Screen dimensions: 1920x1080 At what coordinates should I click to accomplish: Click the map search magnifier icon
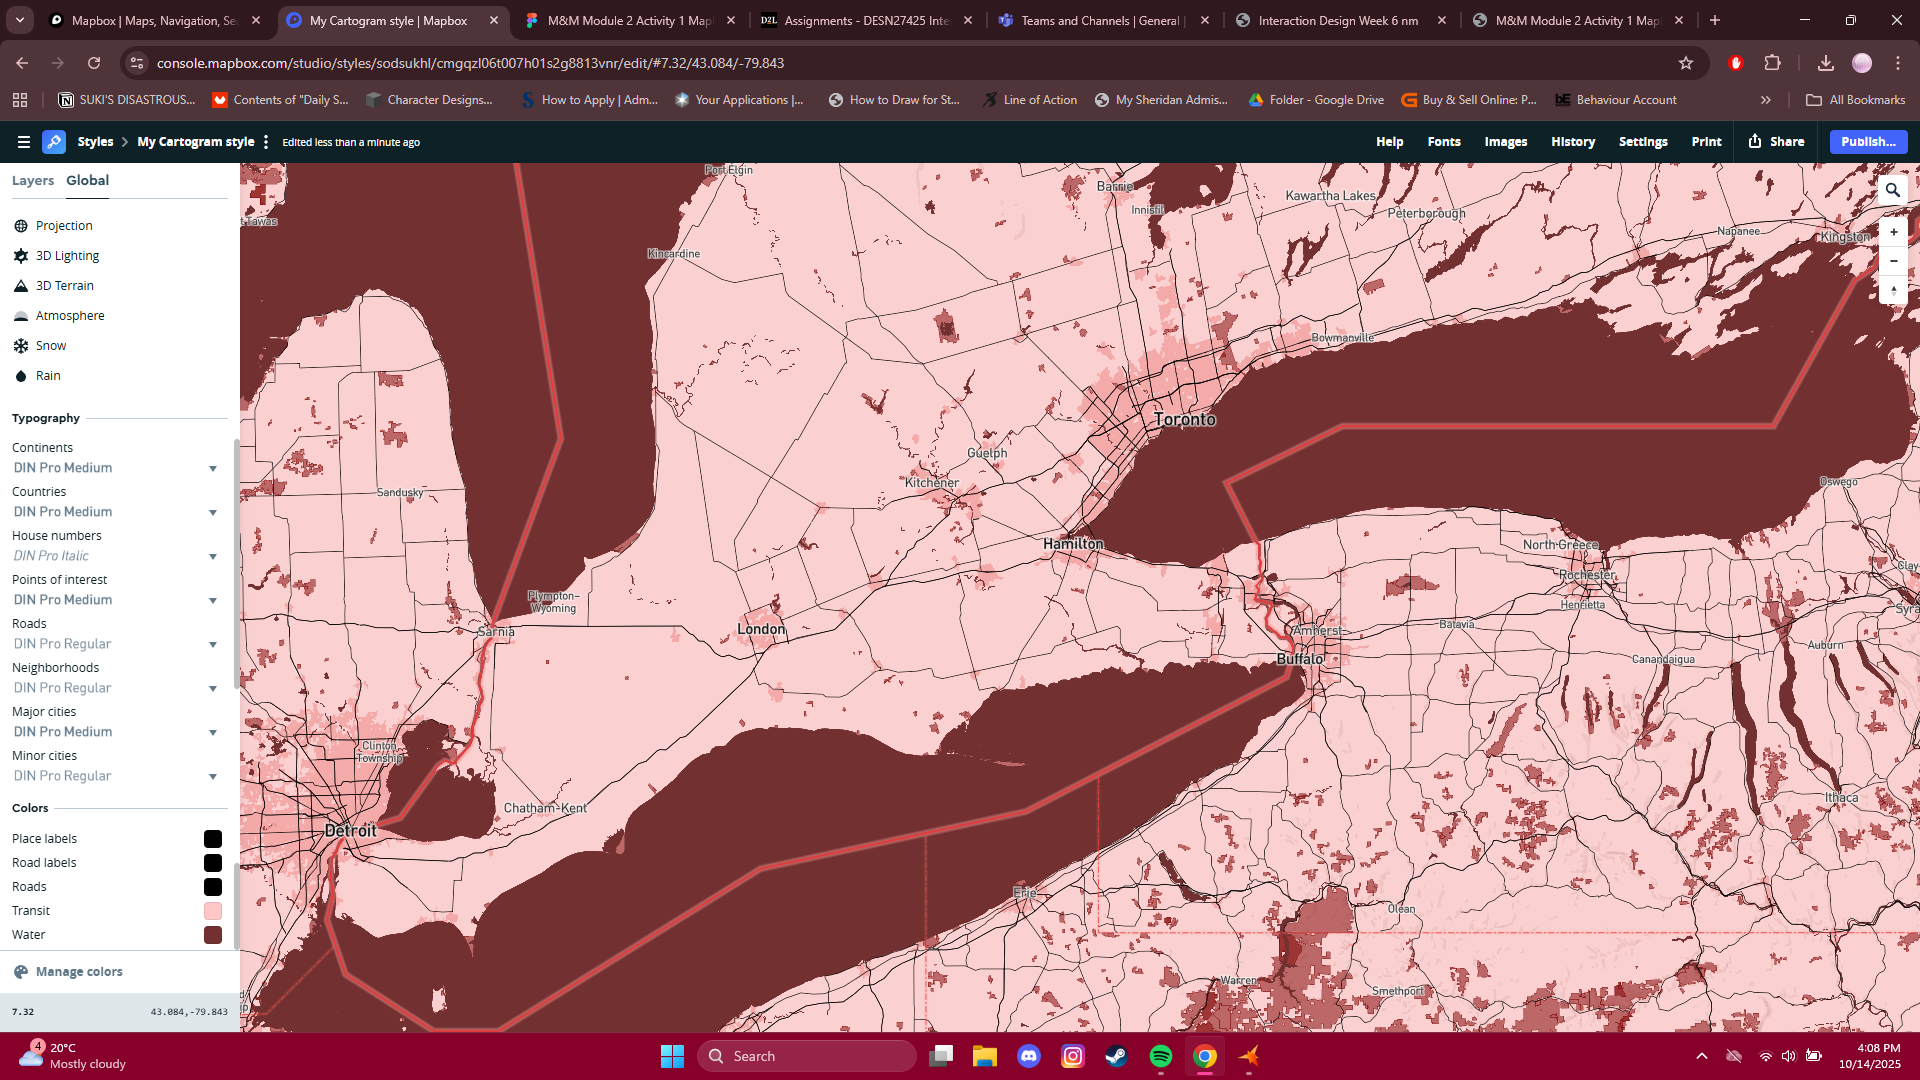1892,190
